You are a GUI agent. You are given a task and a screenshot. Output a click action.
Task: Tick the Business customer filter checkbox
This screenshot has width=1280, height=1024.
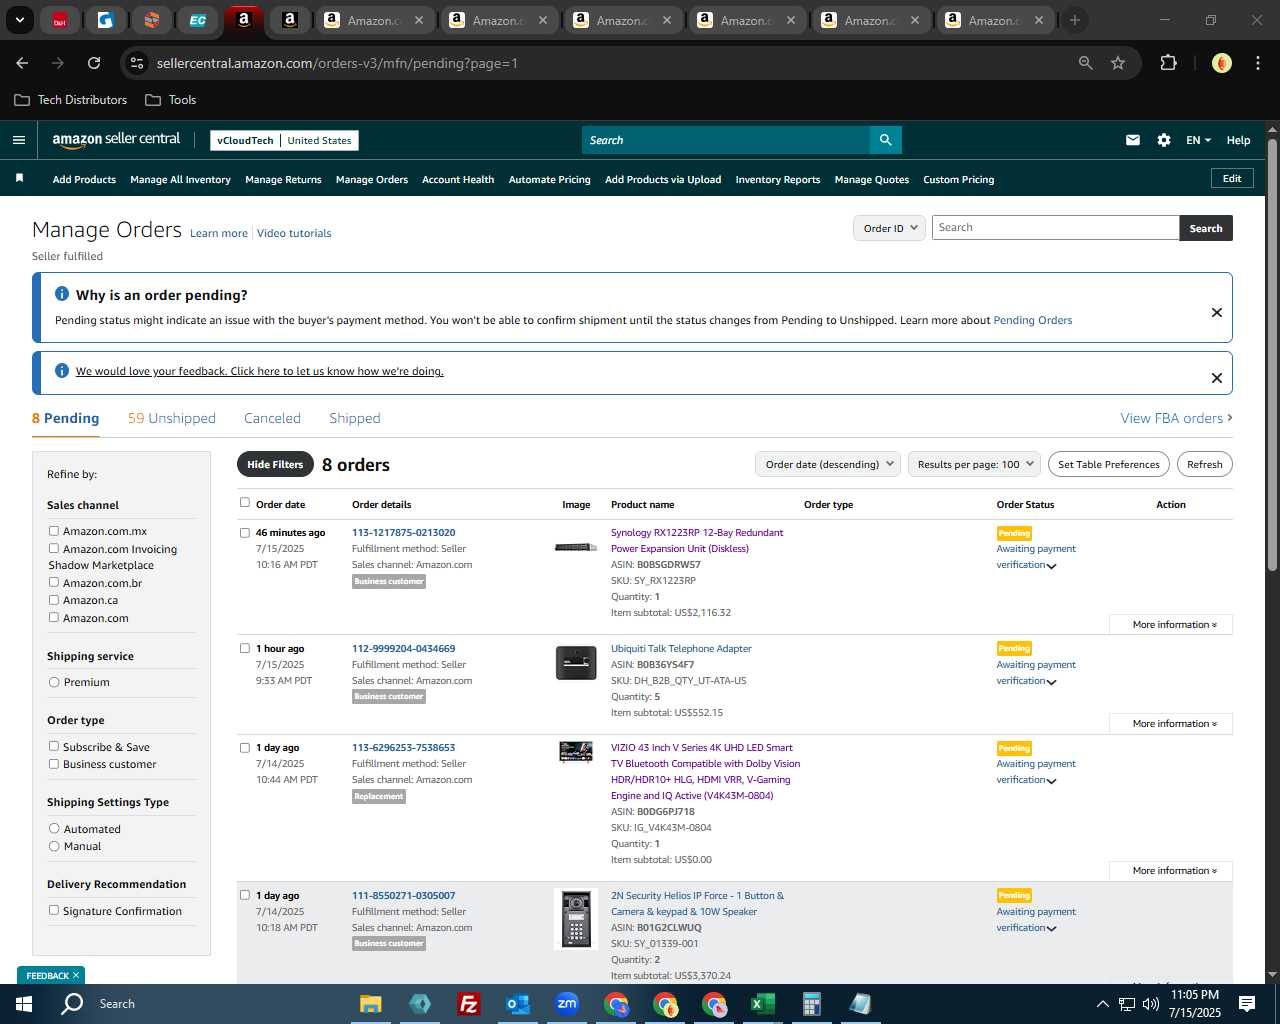click(x=54, y=764)
